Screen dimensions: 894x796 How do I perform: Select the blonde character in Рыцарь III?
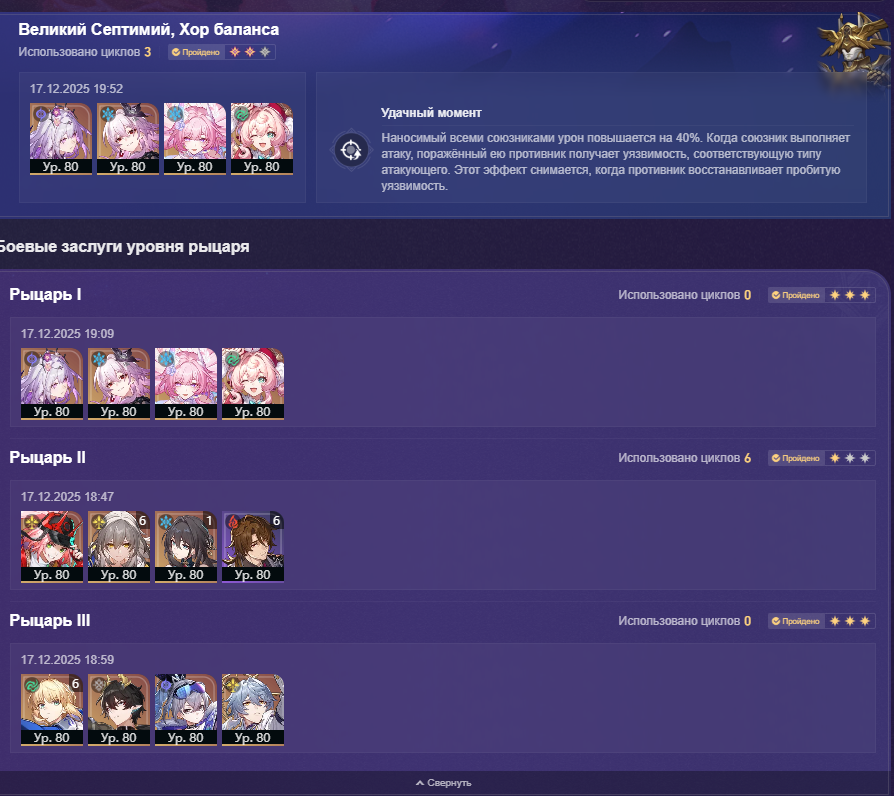point(52,710)
